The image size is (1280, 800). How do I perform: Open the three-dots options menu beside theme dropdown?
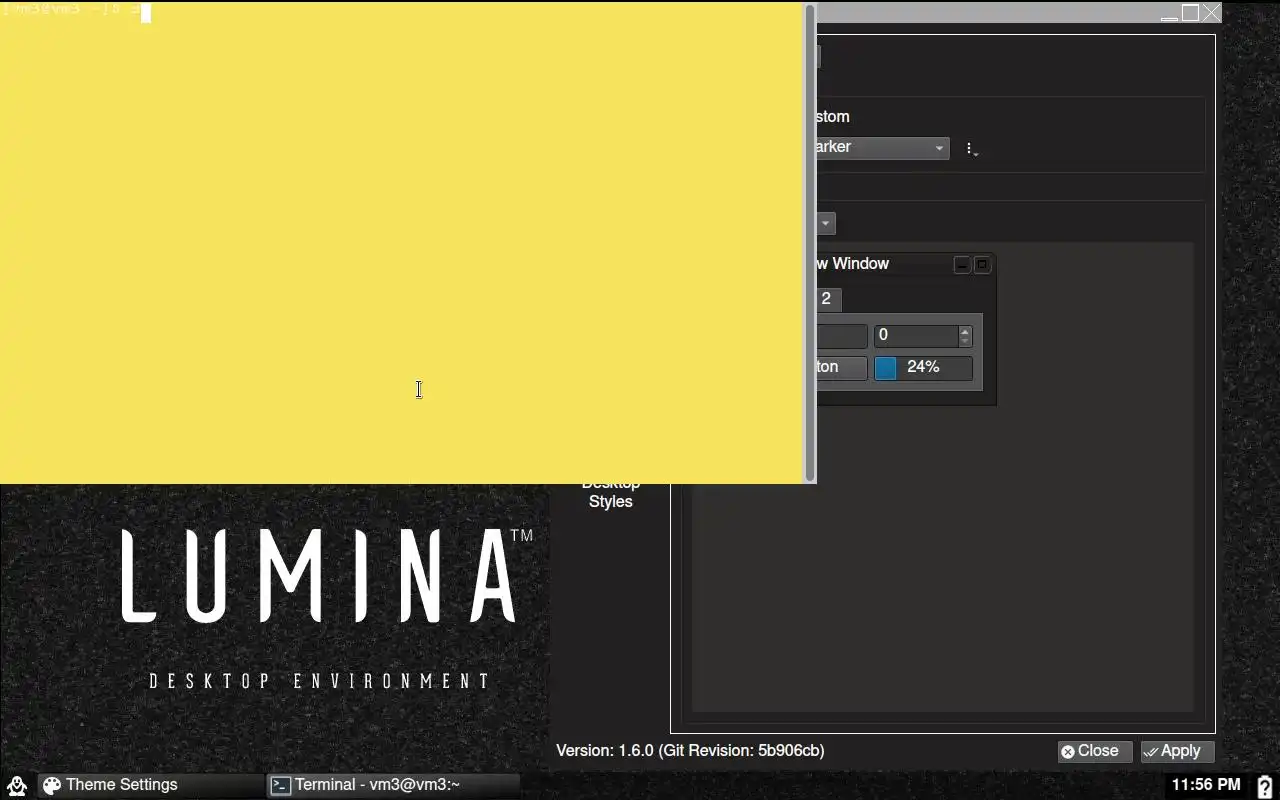[x=971, y=149]
